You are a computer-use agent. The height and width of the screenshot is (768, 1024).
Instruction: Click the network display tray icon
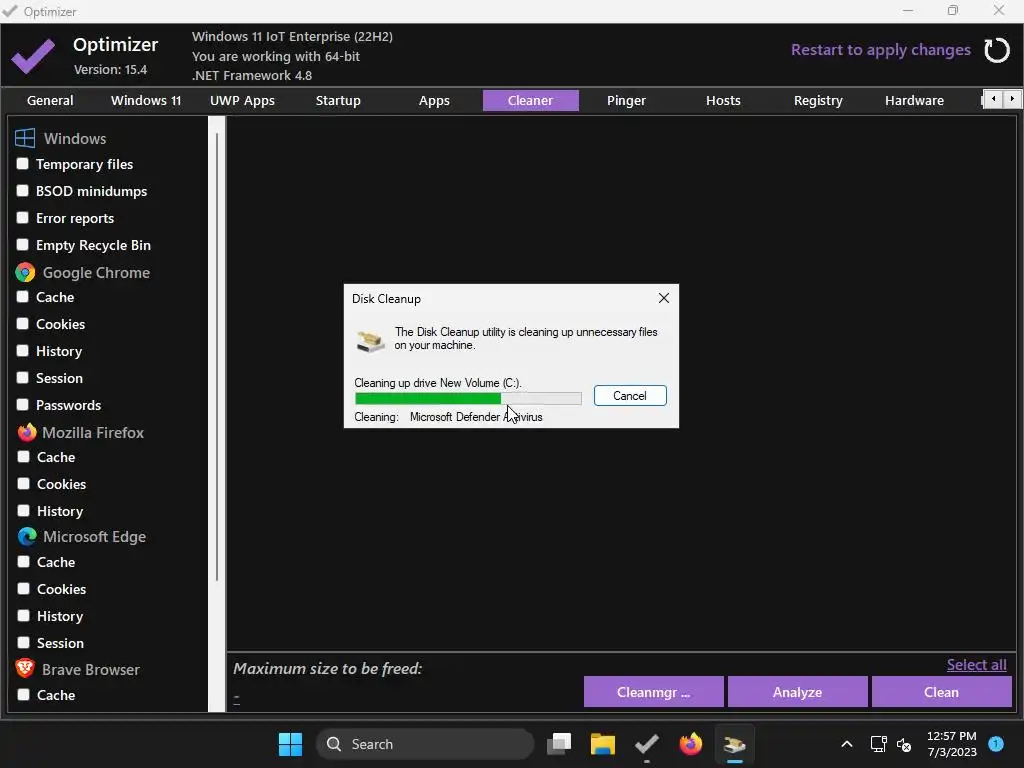click(x=878, y=744)
